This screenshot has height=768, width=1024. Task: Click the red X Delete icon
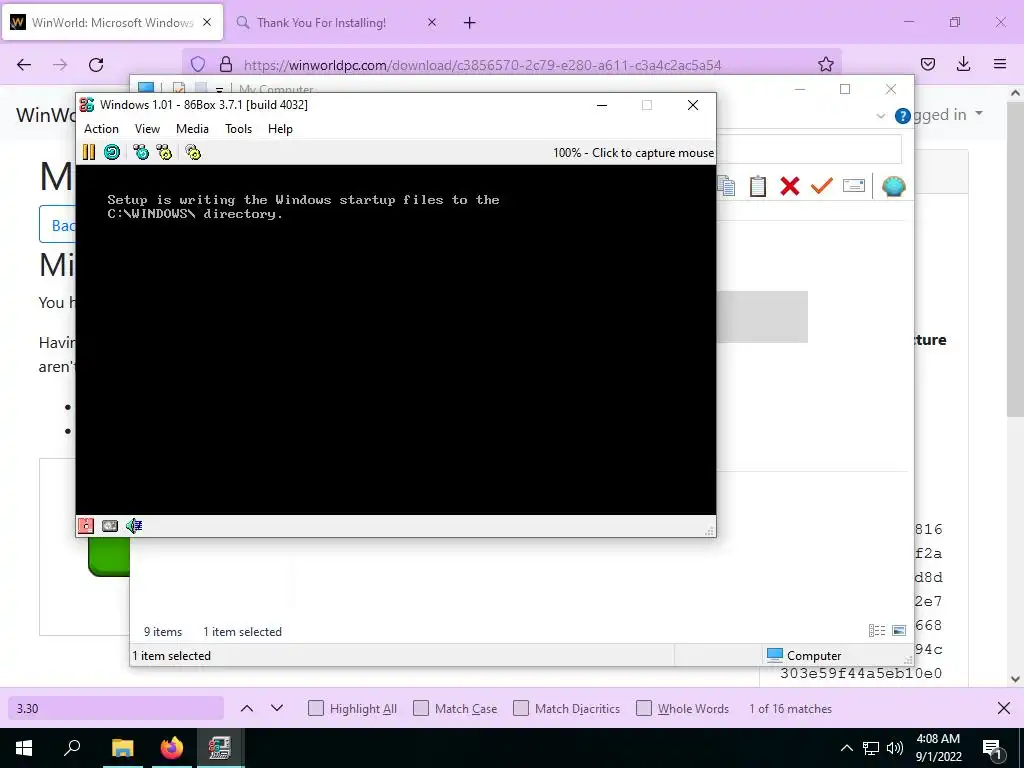(x=790, y=186)
